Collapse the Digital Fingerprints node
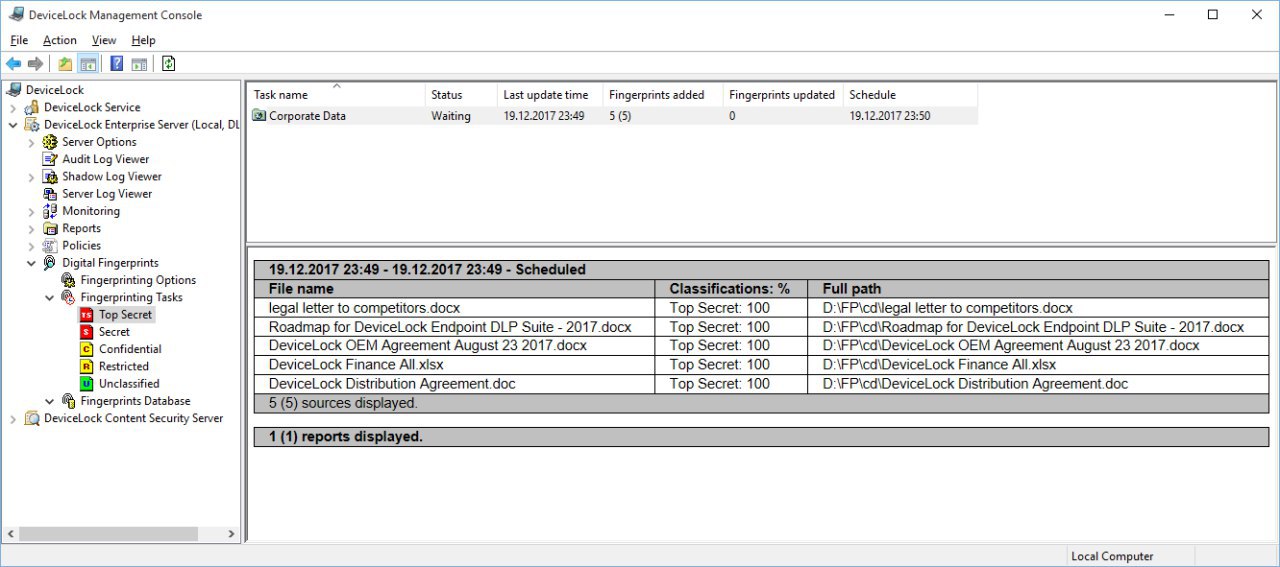 (31, 263)
